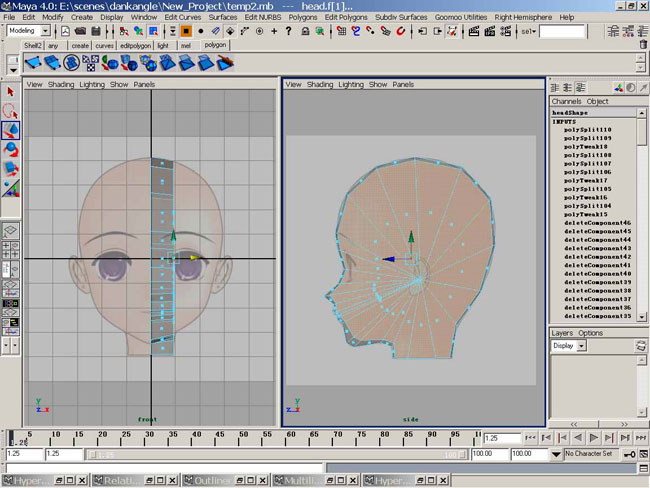Open the Polygons menu
Screen dimensions: 650x488
[x=303, y=17]
